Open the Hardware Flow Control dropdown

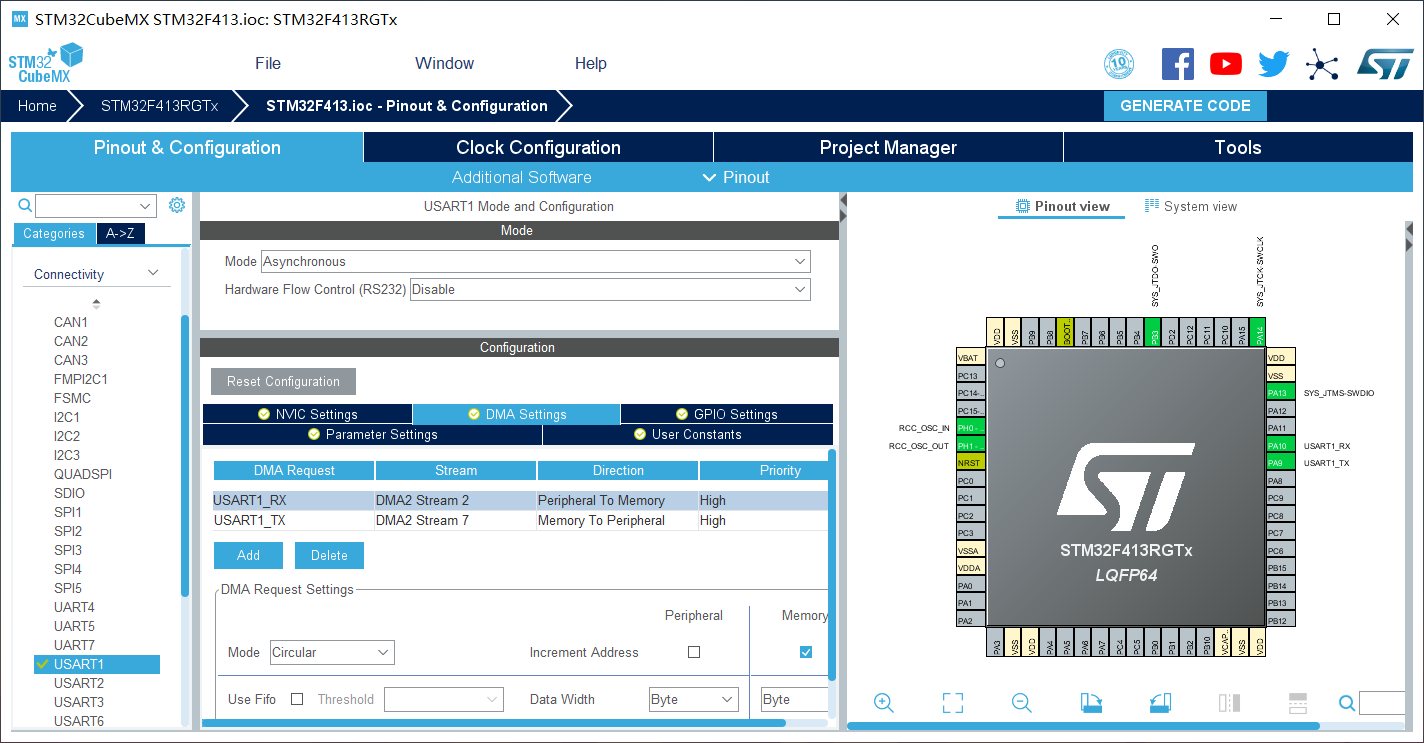610,289
